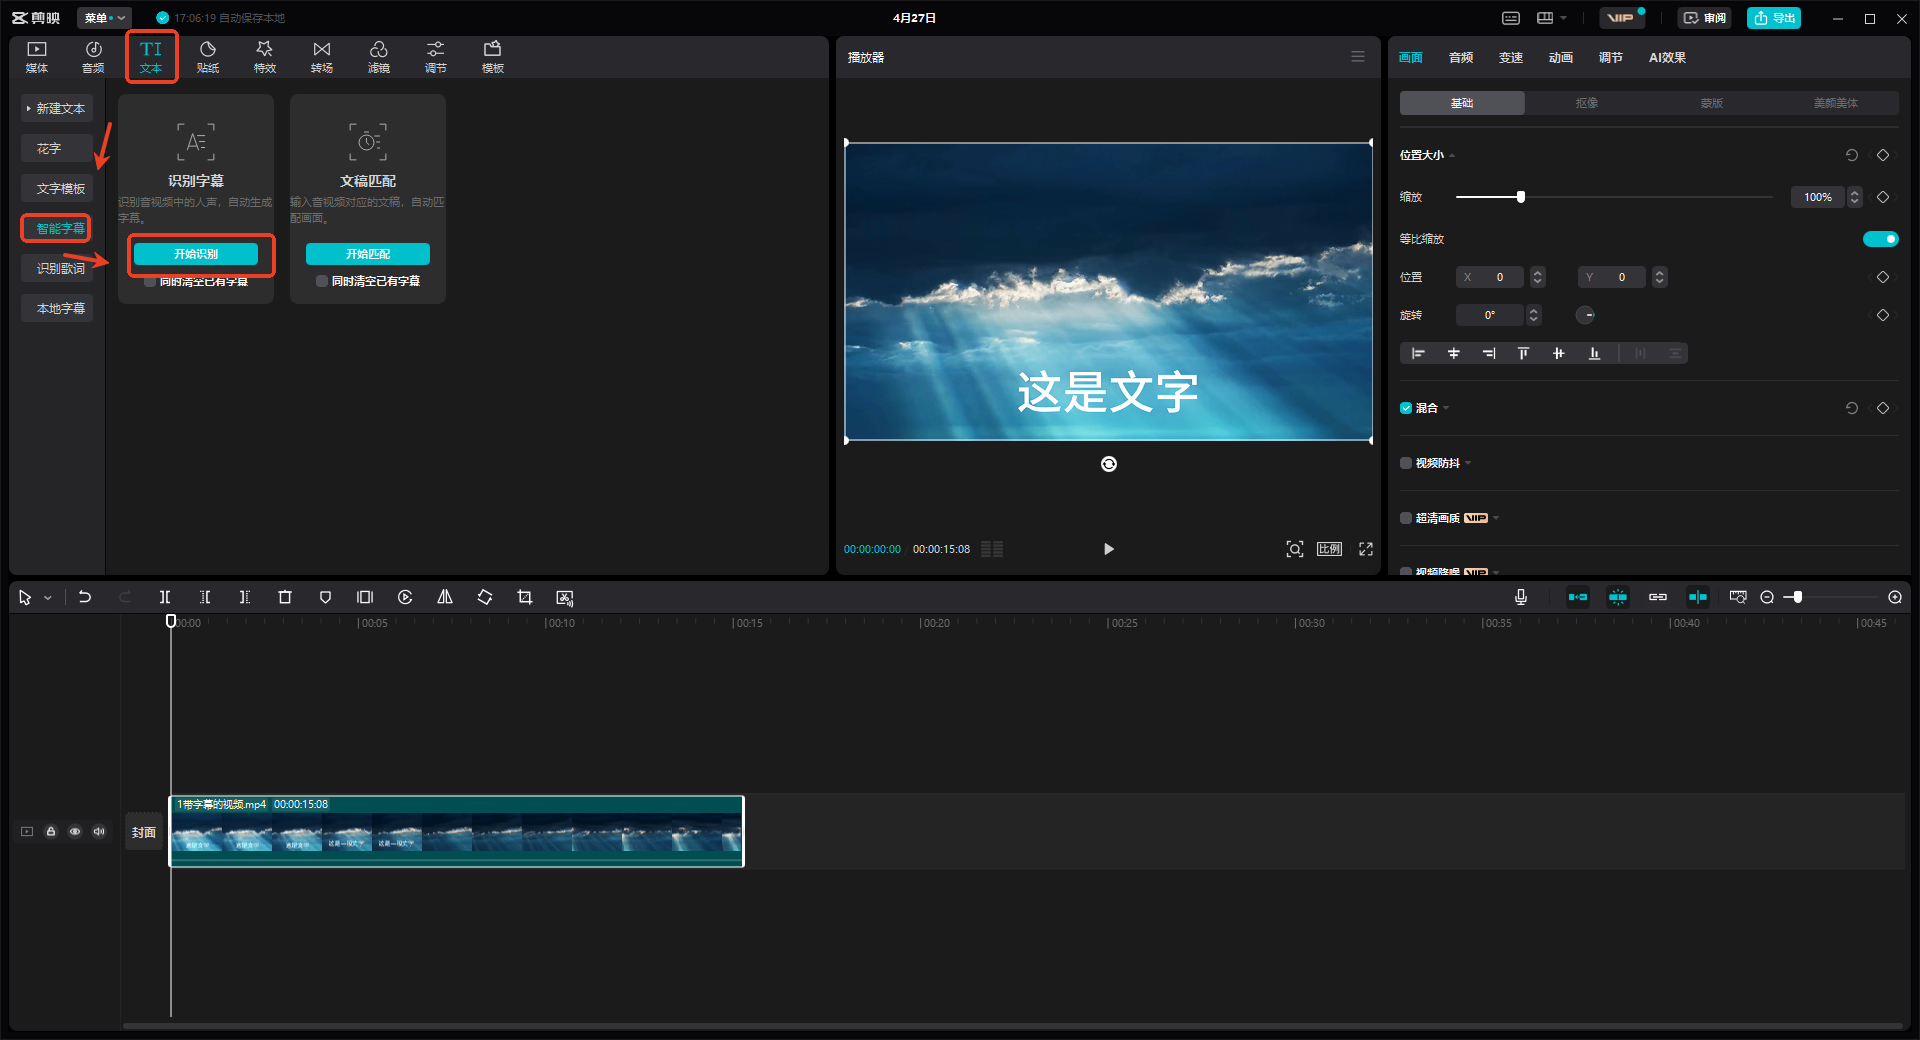Click the timeline zoom slider handle

[x=1797, y=597]
